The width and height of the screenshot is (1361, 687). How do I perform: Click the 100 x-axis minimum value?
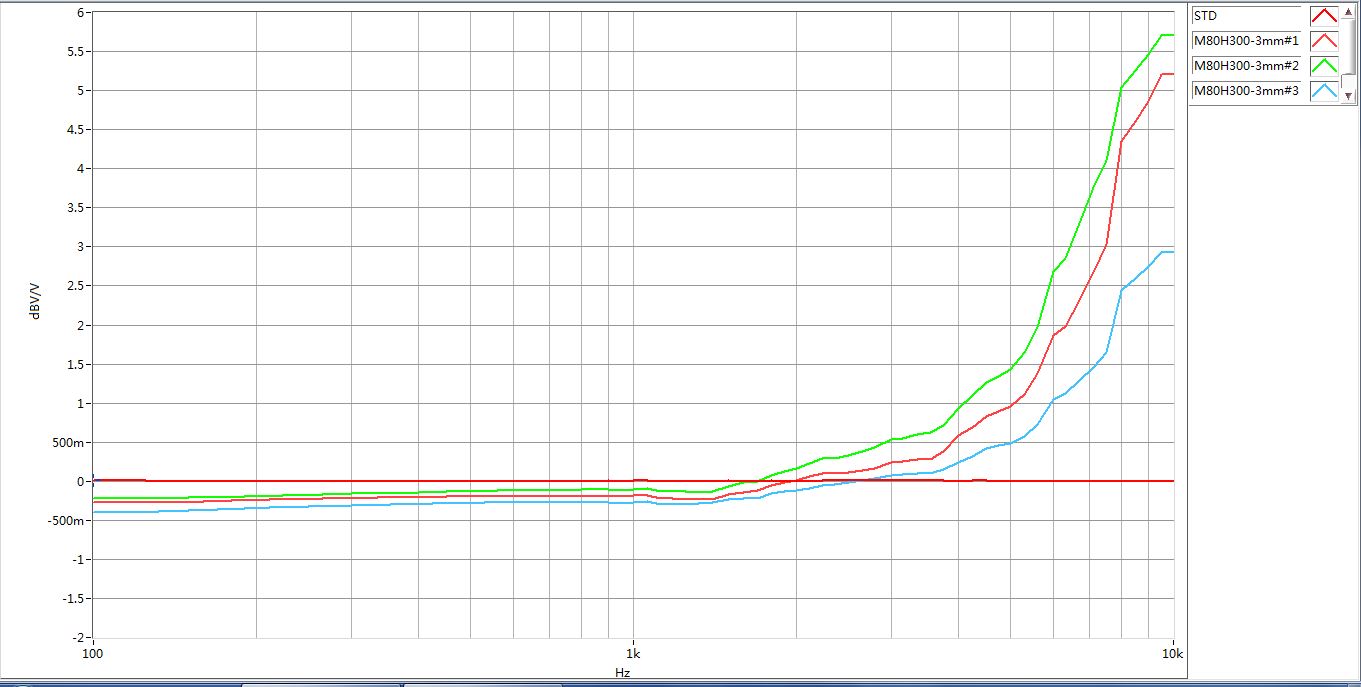pos(92,653)
